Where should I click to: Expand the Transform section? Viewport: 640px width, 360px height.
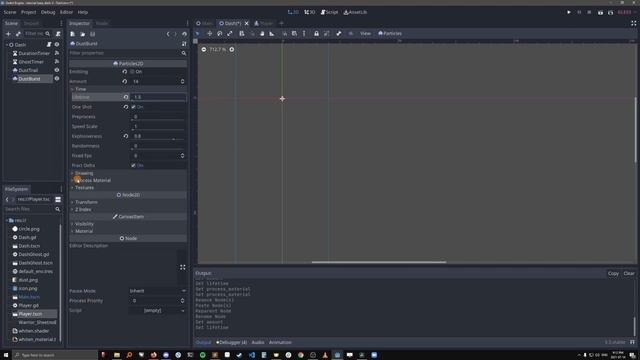click(128, 202)
